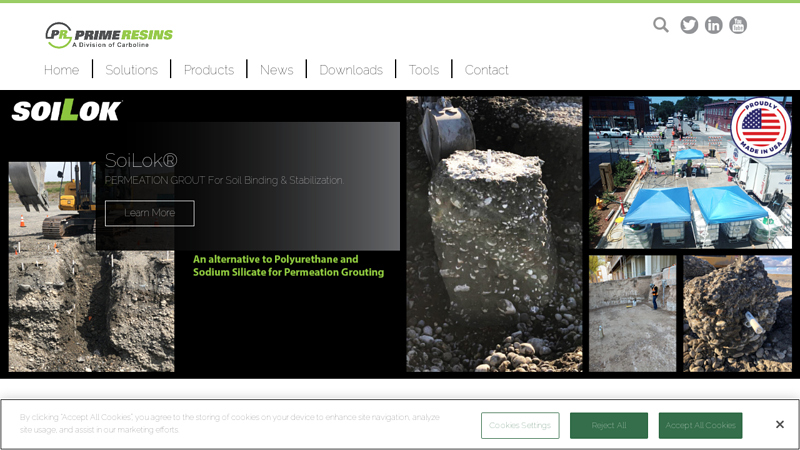
Task: Click the Proudly Made in USA badge
Action: 760,127
